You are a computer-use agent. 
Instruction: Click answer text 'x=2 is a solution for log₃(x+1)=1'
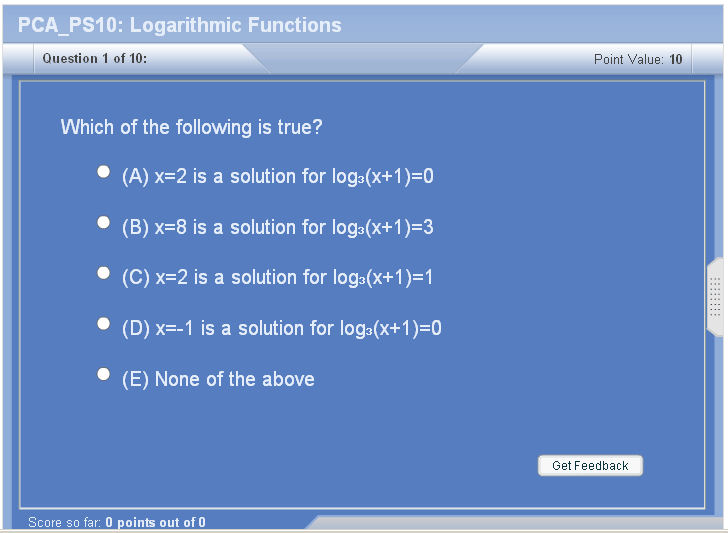coord(294,278)
